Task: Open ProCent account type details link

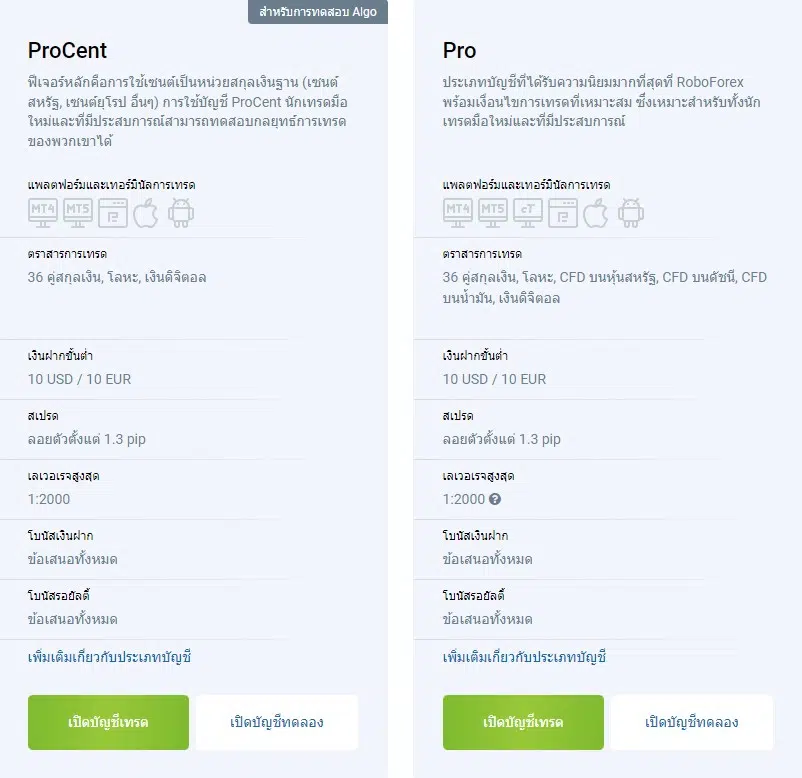Action: pos(109,657)
